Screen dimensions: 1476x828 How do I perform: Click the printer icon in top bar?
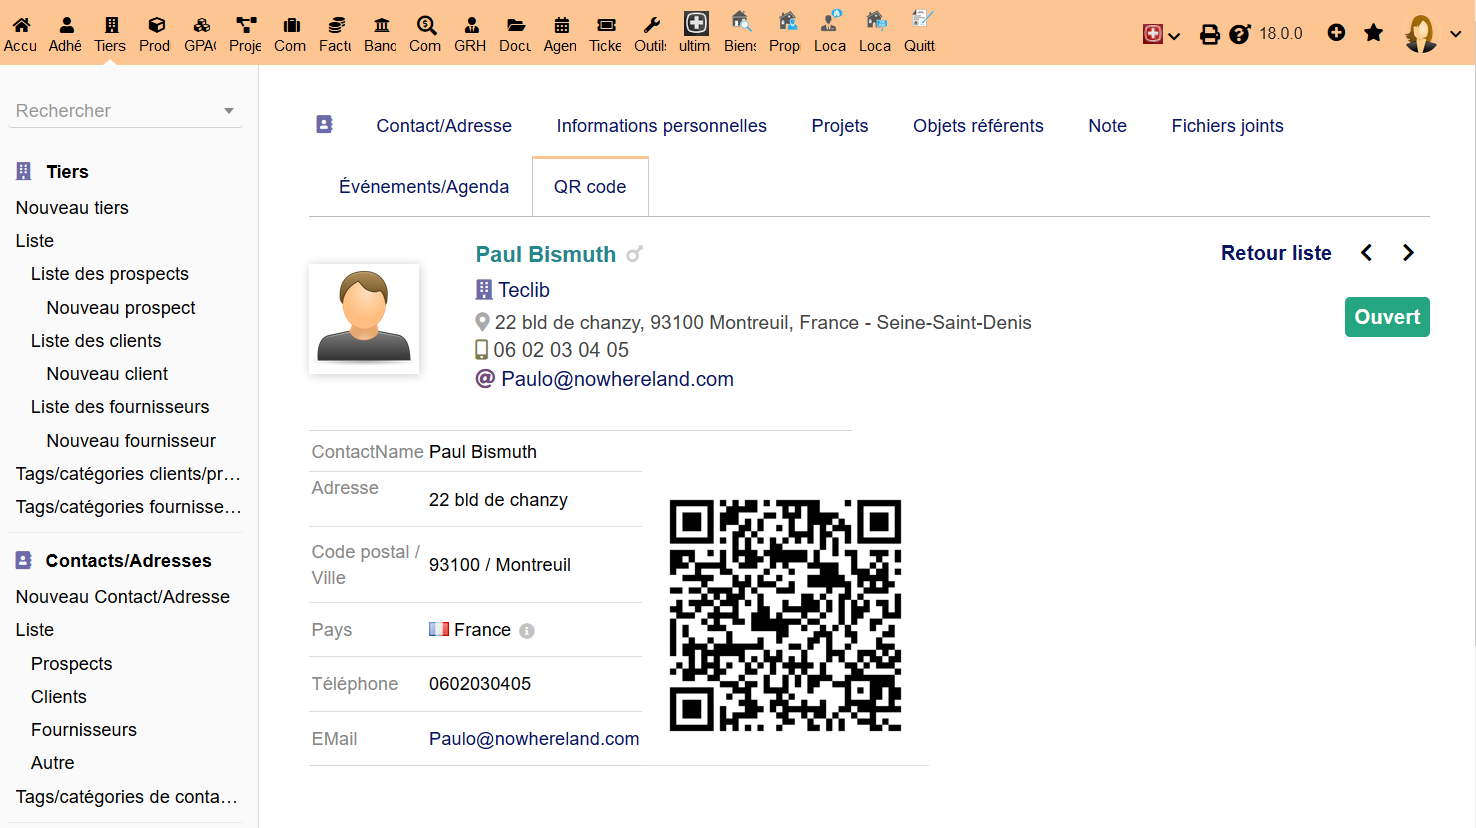pos(1210,34)
